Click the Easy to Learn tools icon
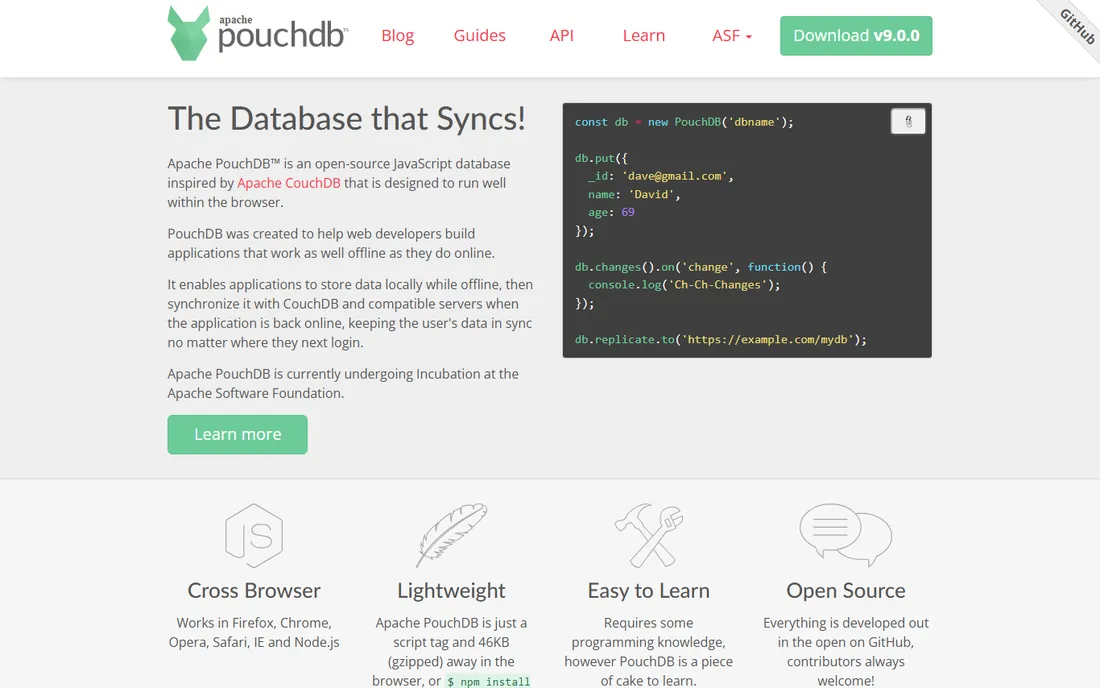Screen dimensions: 1100x688 (x=649, y=535)
